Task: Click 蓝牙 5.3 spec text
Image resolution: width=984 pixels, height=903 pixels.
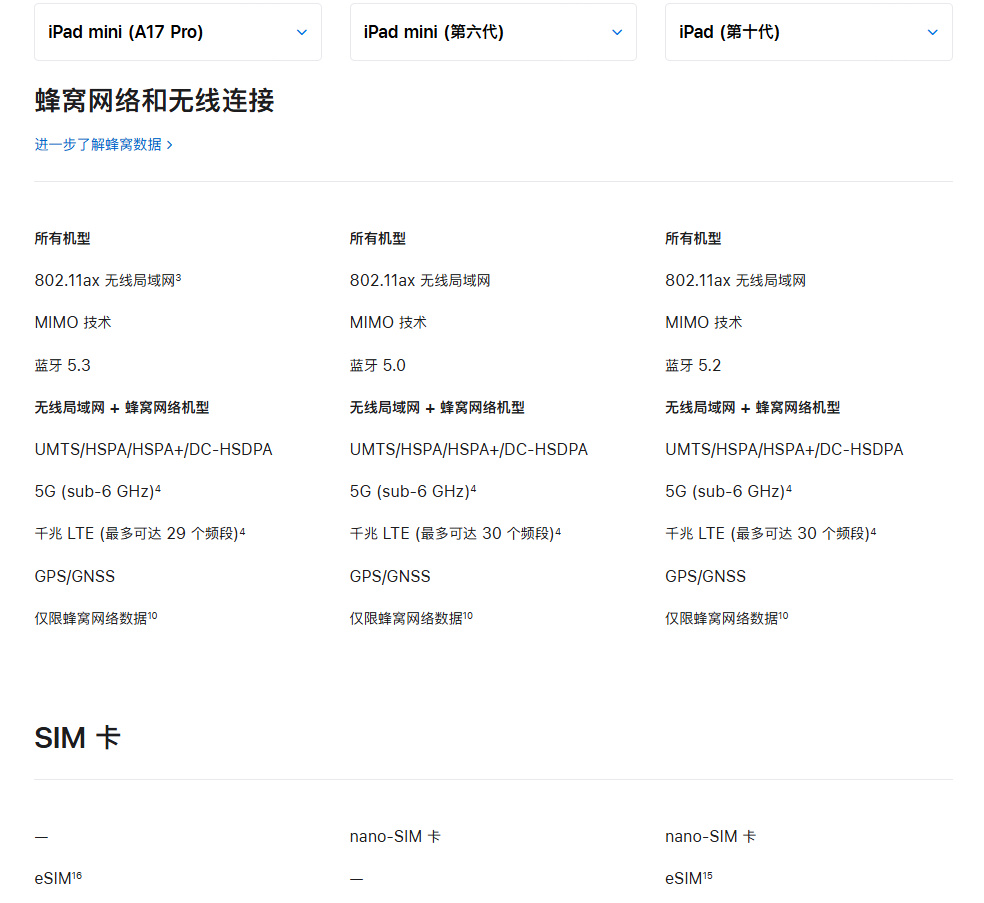Action: [x=63, y=365]
